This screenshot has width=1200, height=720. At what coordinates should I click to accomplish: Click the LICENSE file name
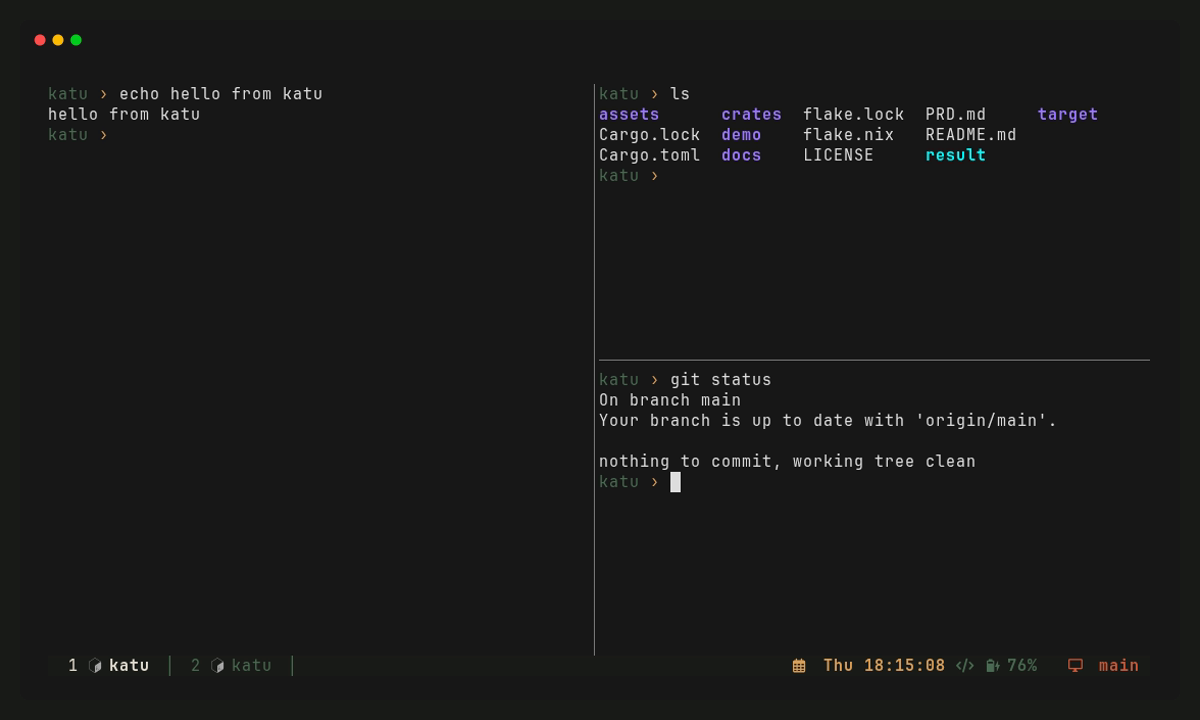838,156
